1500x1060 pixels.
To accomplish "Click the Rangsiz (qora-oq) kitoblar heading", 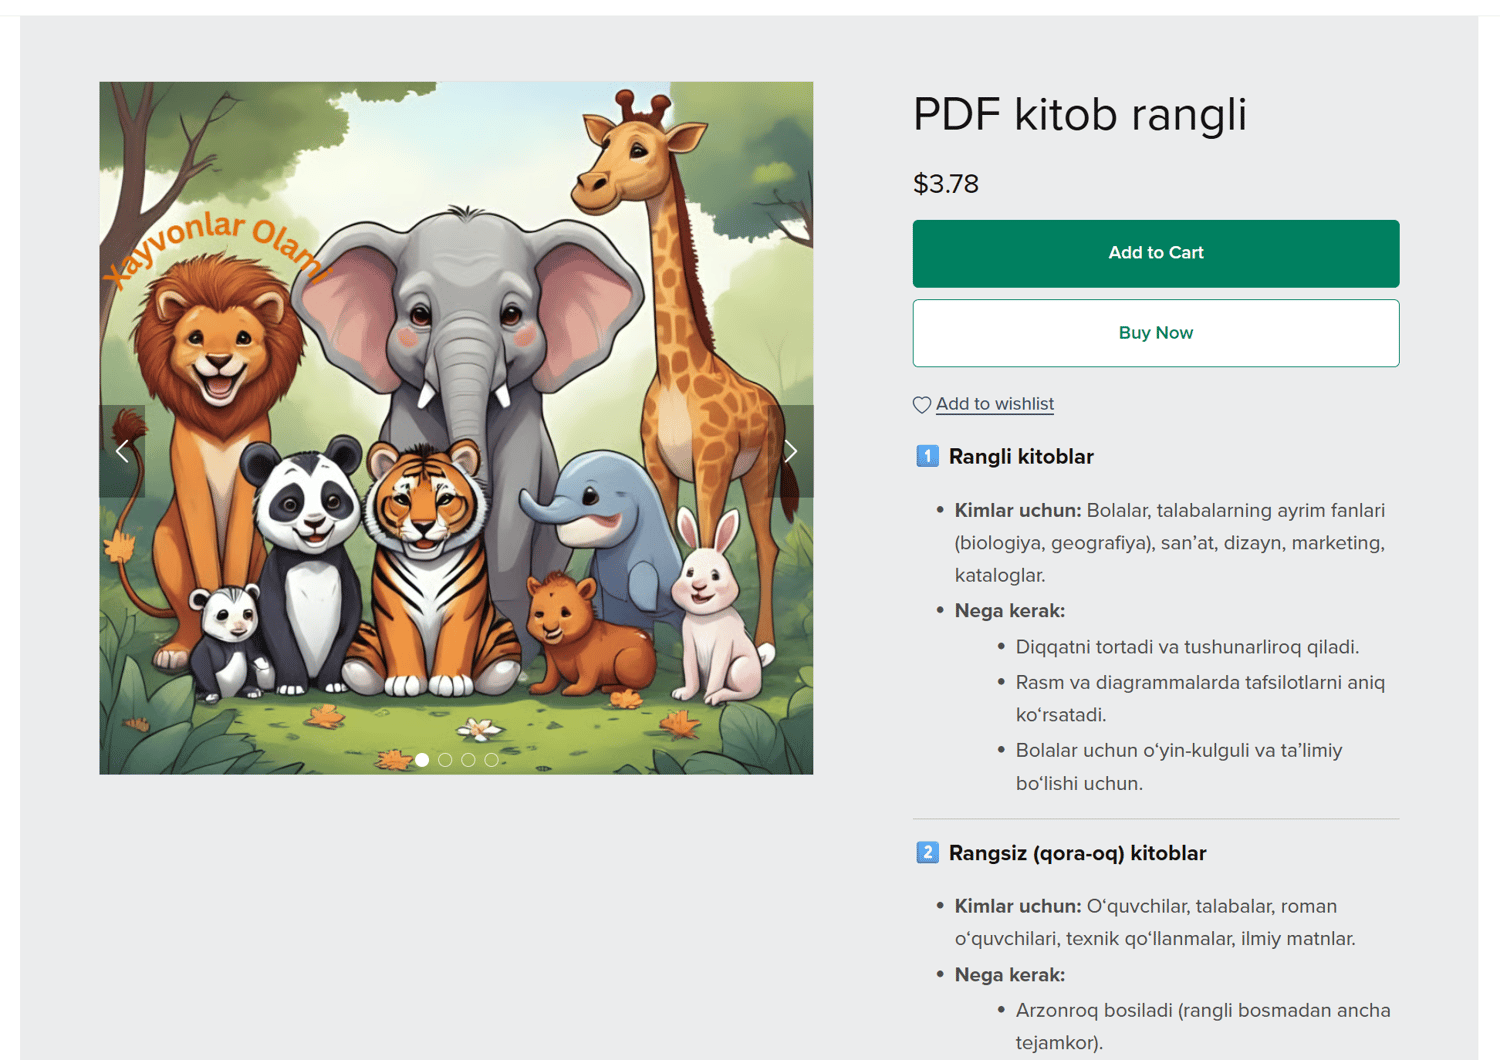I will 1077,853.
